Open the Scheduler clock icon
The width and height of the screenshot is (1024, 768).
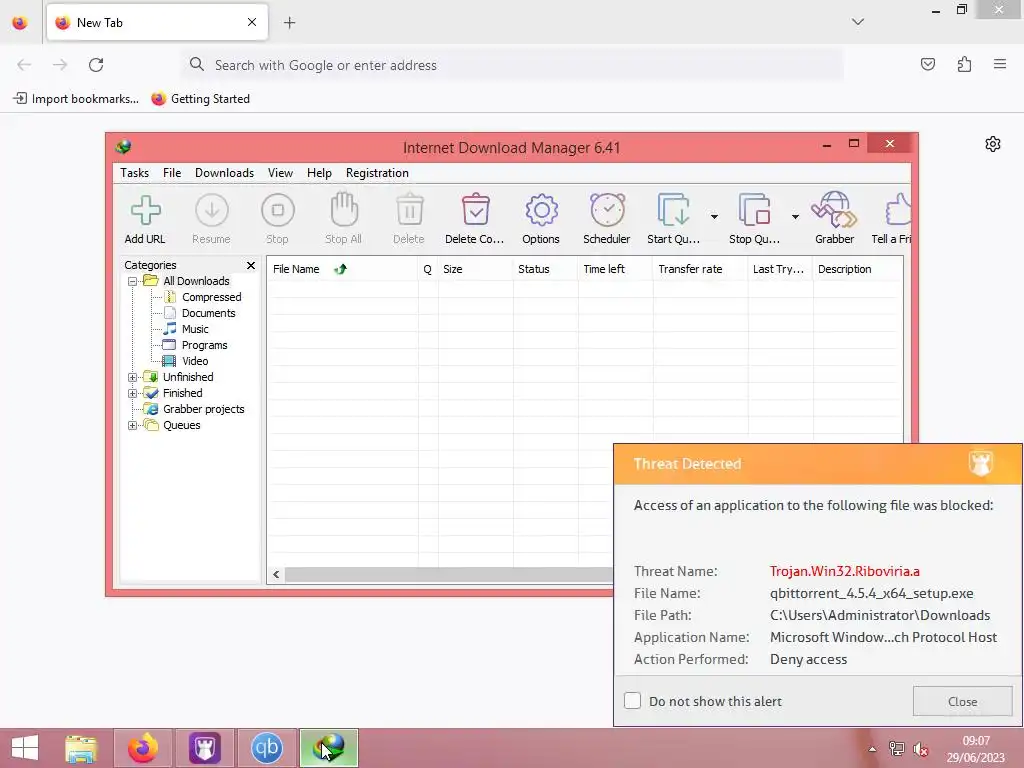coord(607,210)
